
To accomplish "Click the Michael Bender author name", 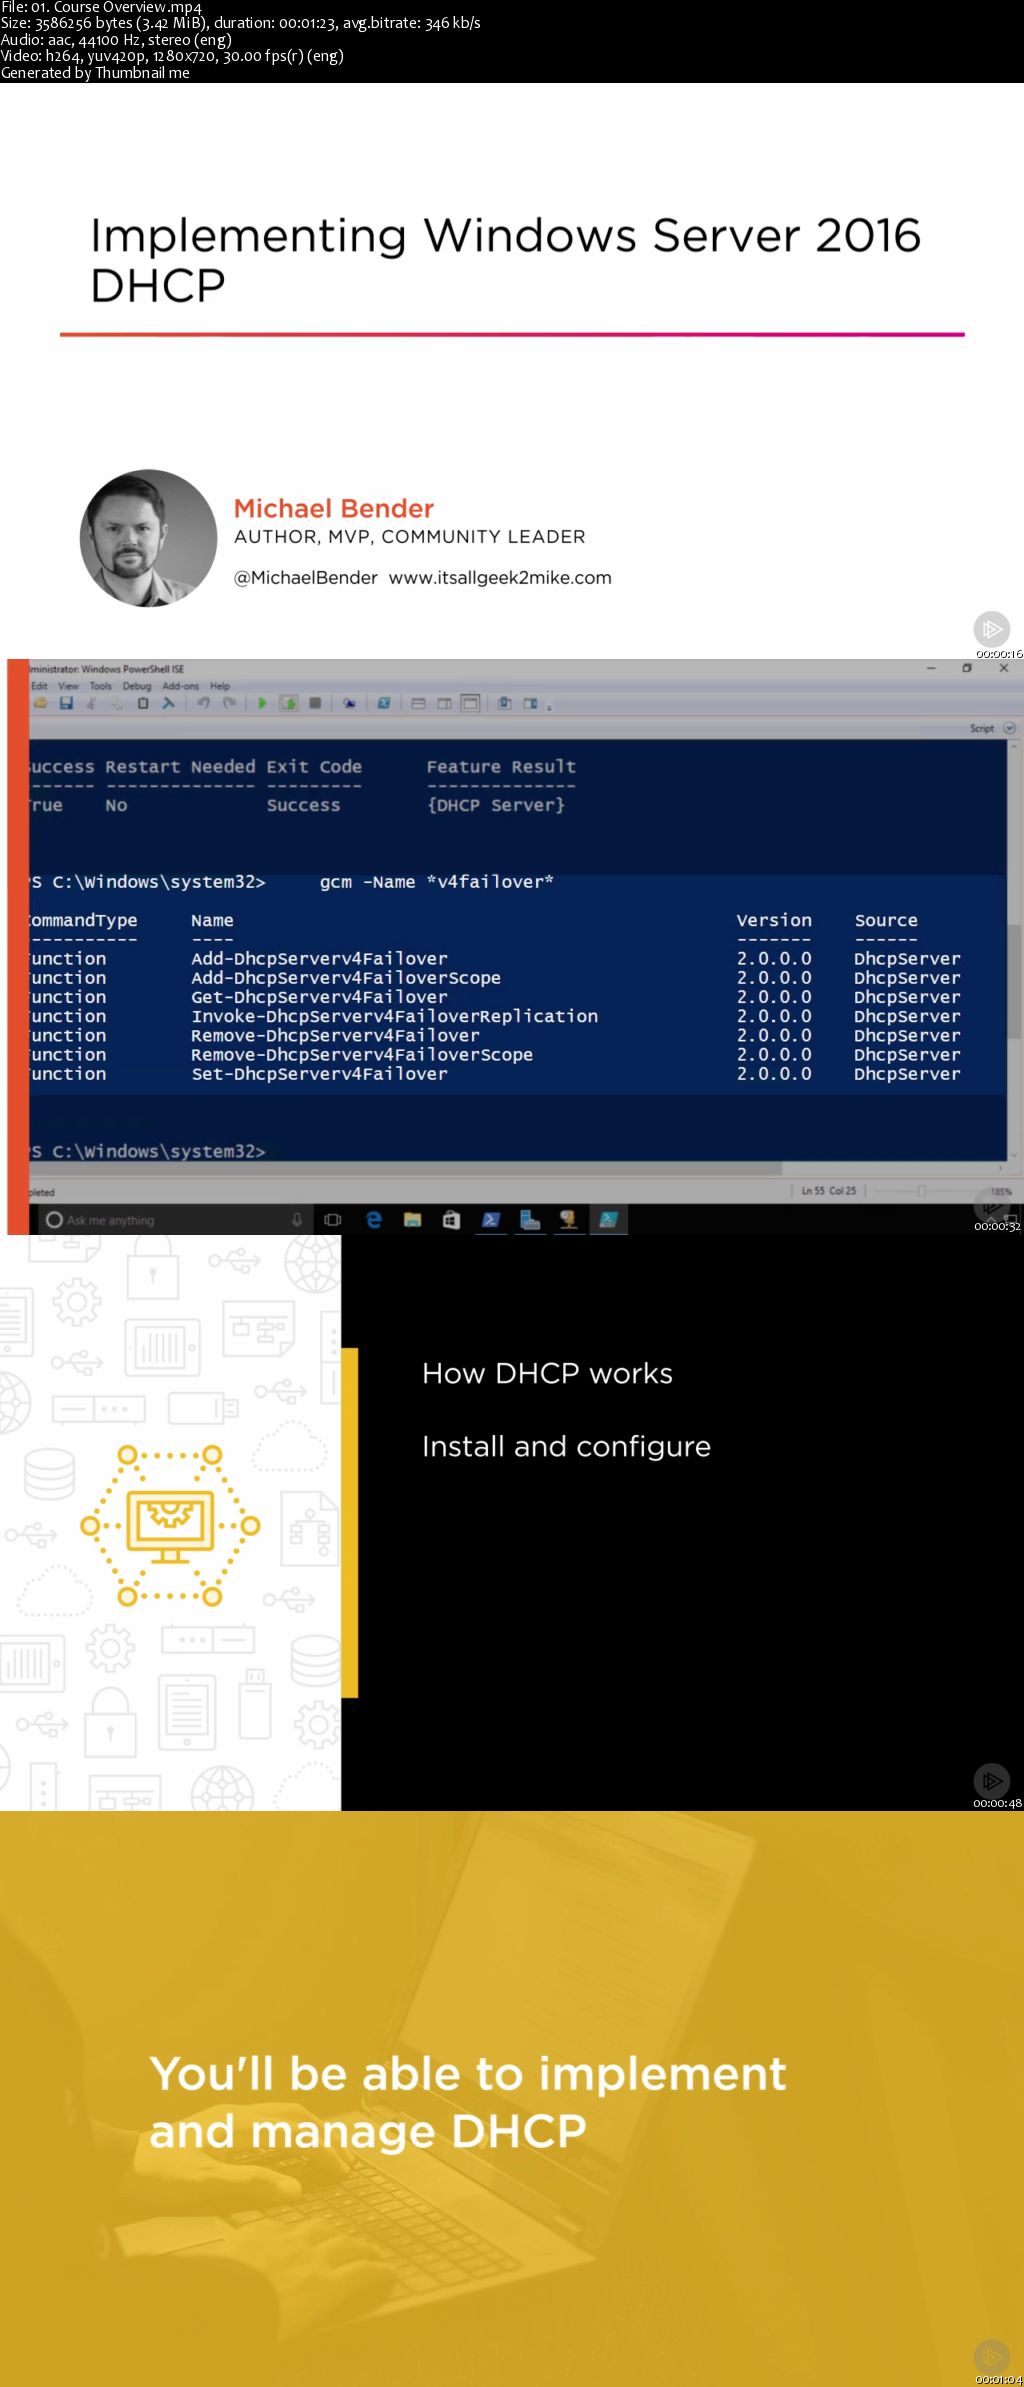I will click(334, 508).
